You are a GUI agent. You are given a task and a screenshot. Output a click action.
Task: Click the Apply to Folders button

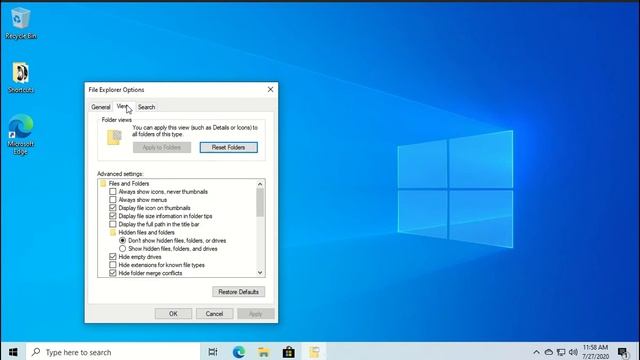(x=162, y=147)
